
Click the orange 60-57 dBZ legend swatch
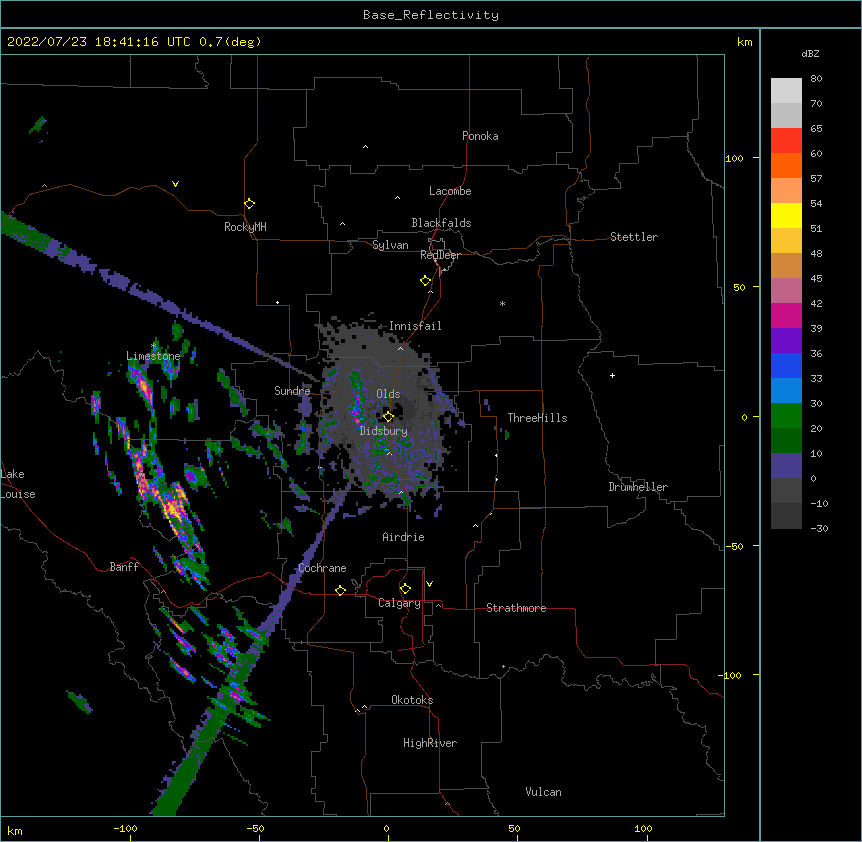[x=786, y=165]
